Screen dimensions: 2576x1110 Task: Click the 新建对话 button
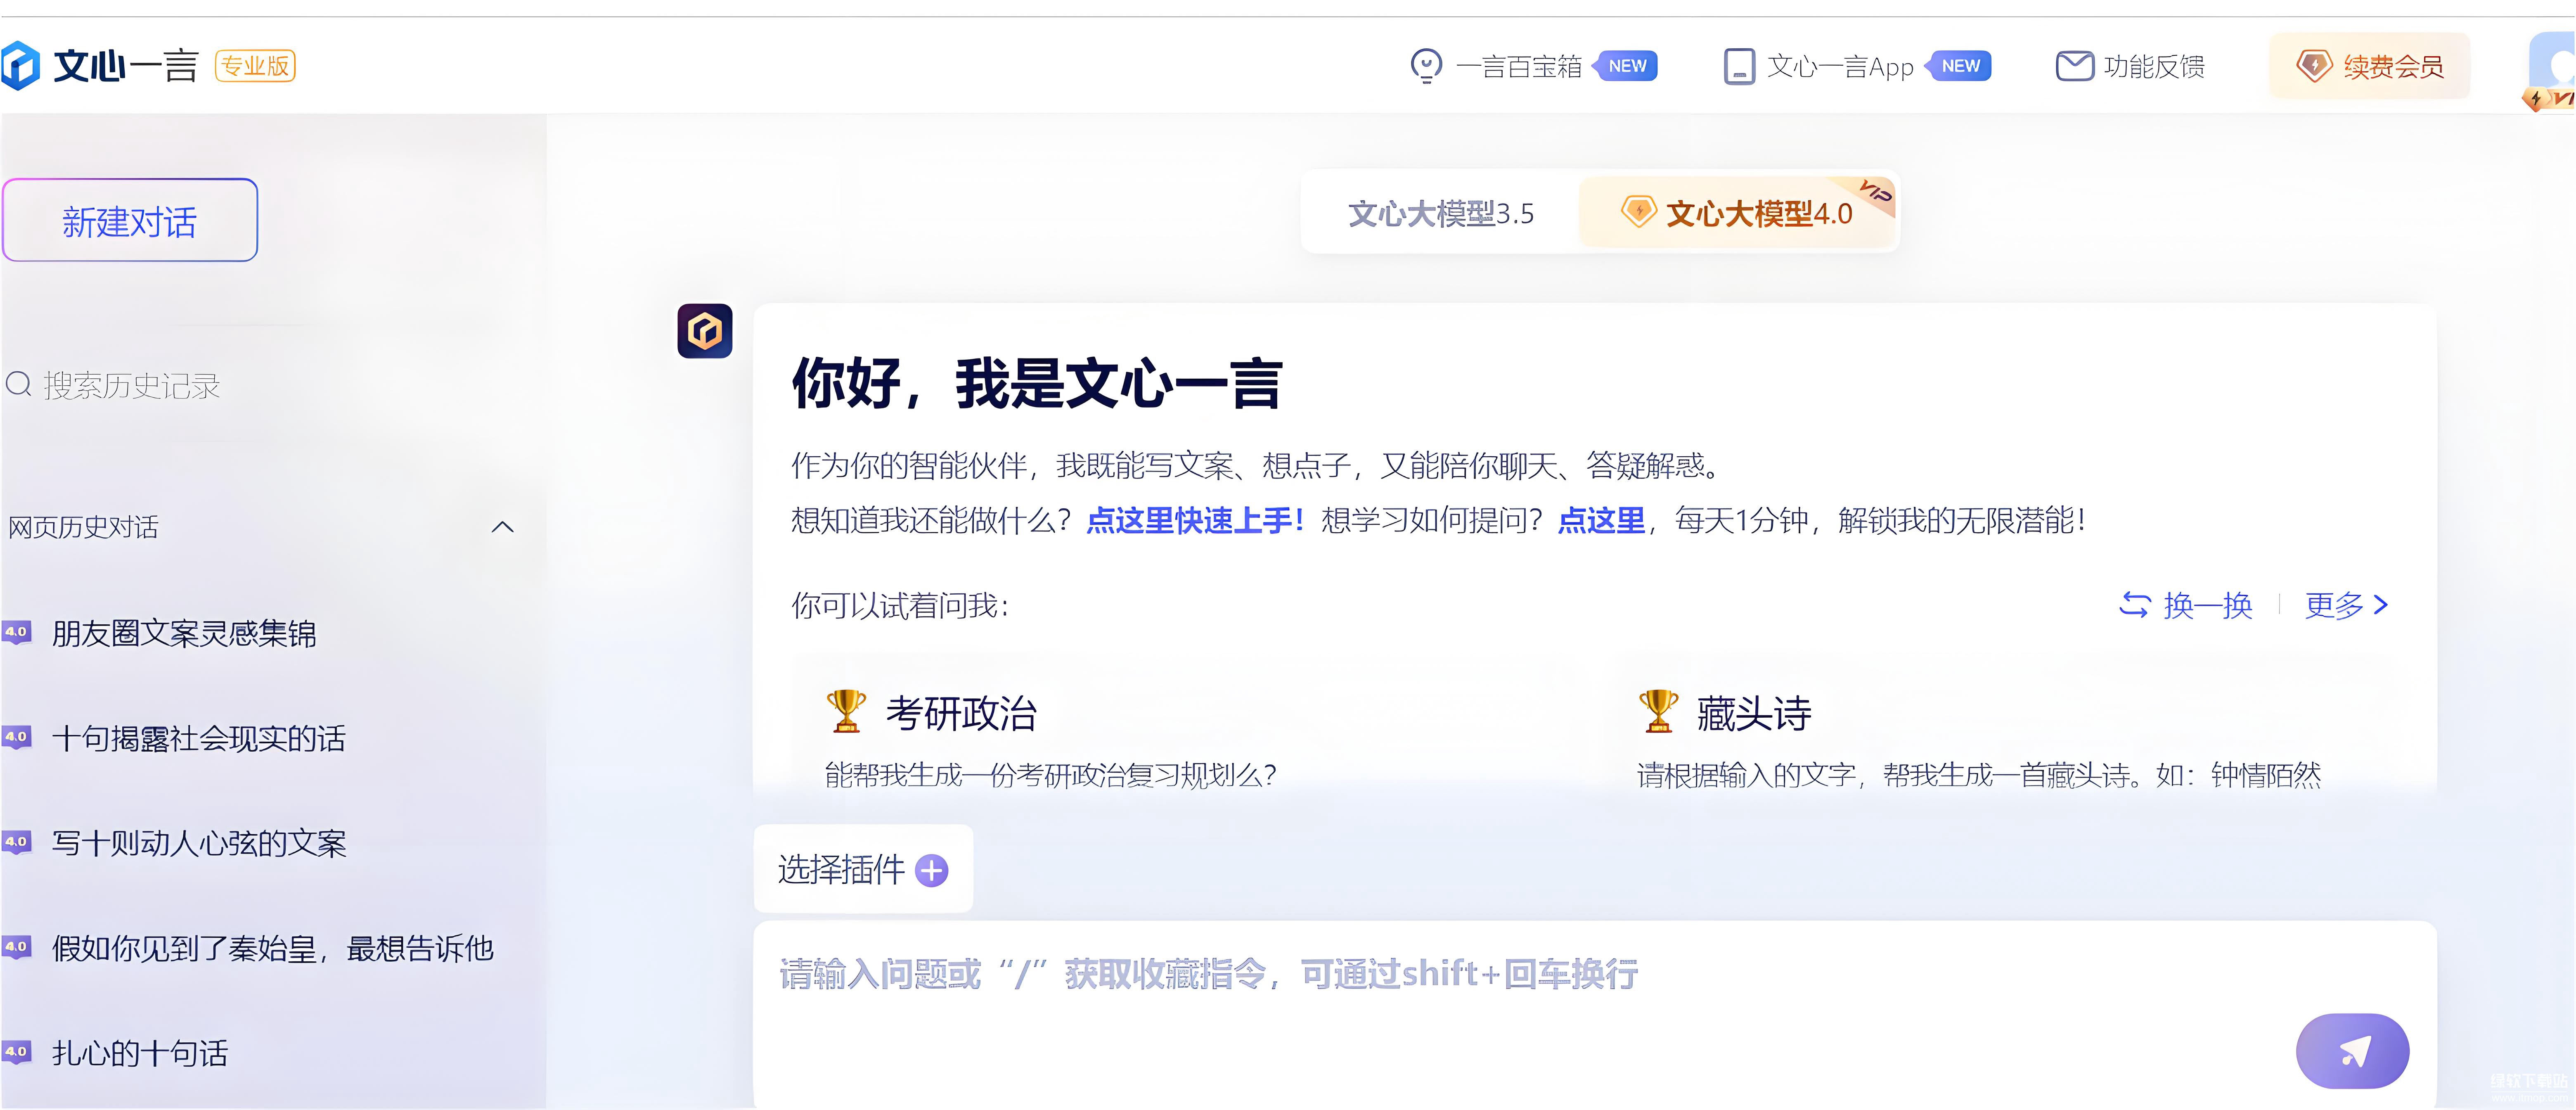[130, 221]
